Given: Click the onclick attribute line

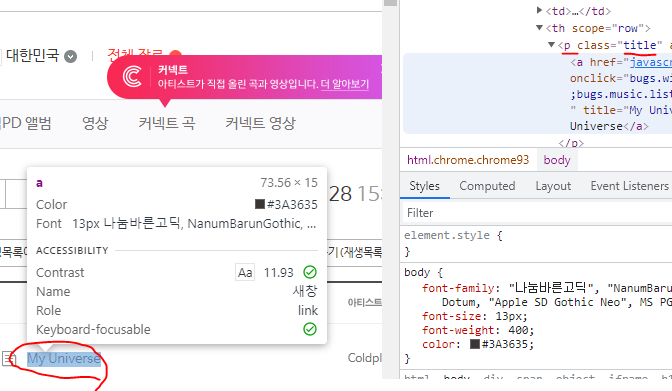Looking at the screenshot, I should click(621, 78).
